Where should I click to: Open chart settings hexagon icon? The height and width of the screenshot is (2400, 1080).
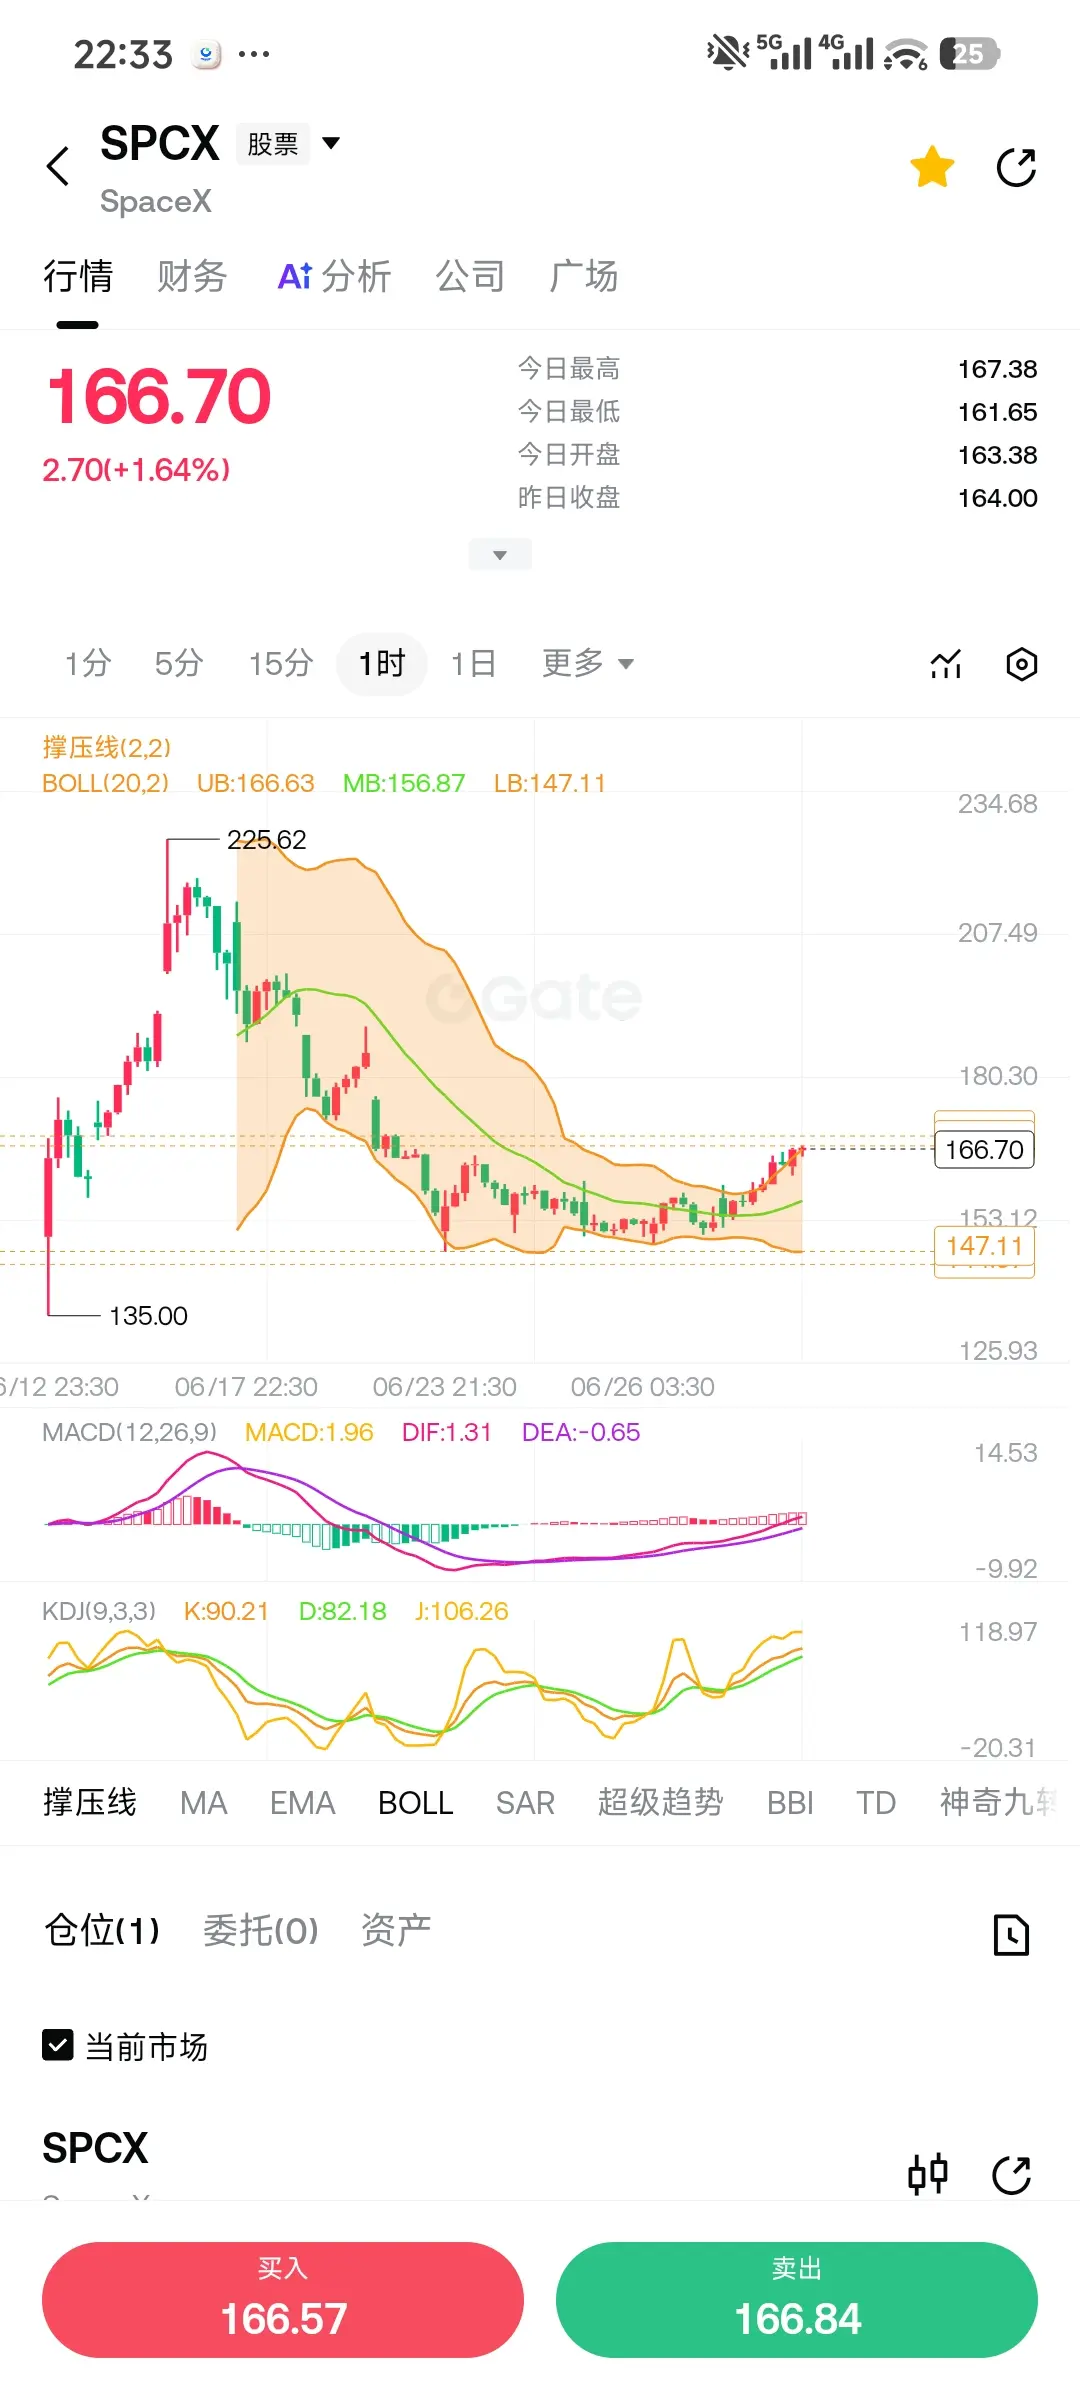1021,664
